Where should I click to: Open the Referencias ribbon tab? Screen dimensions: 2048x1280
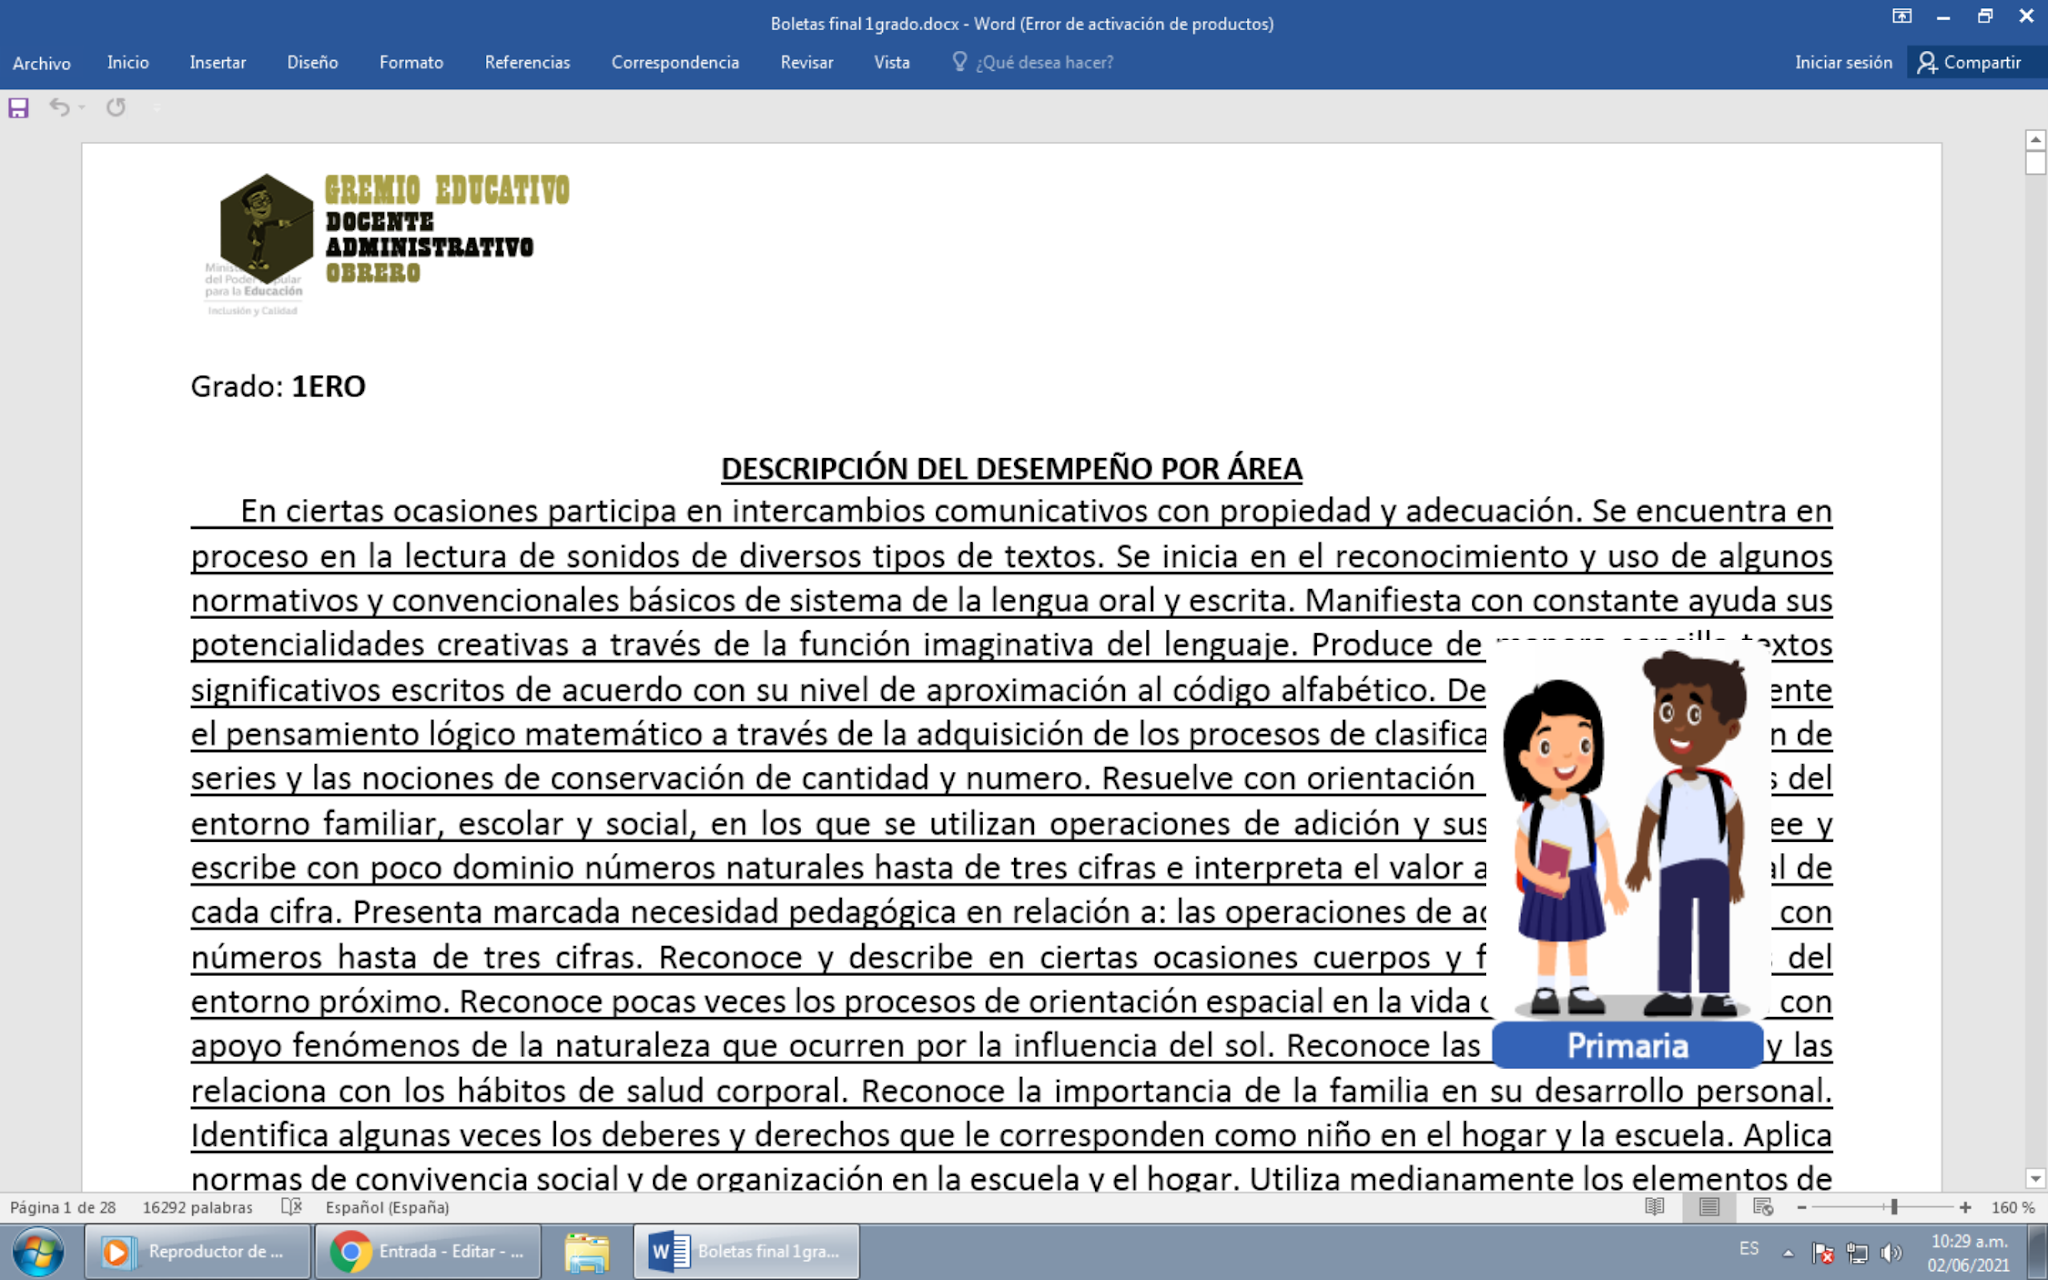pyautogui.click(x=527, y=62)
